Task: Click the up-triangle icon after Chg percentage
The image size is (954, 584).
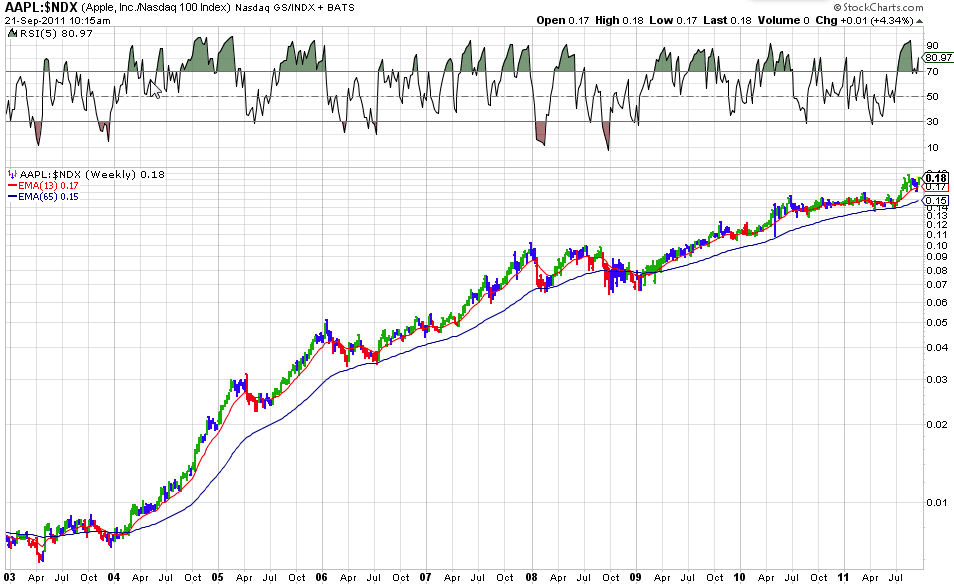Action: click(x=919, y=21)
